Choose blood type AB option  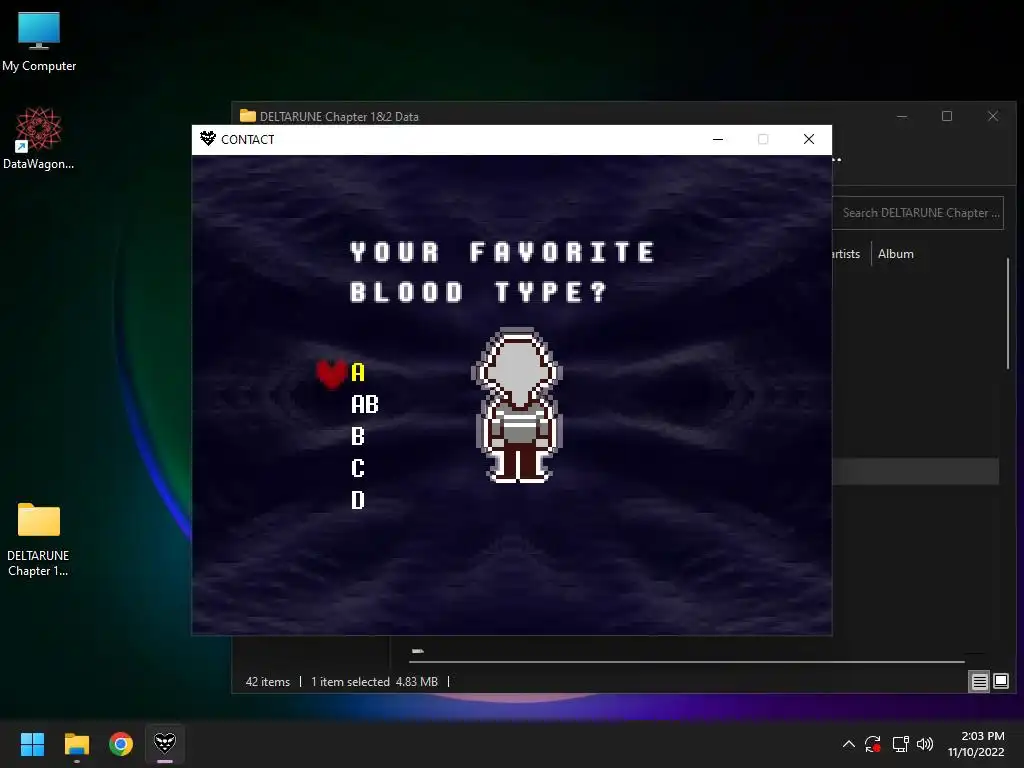pyautogui.click(x=364, y=404)
